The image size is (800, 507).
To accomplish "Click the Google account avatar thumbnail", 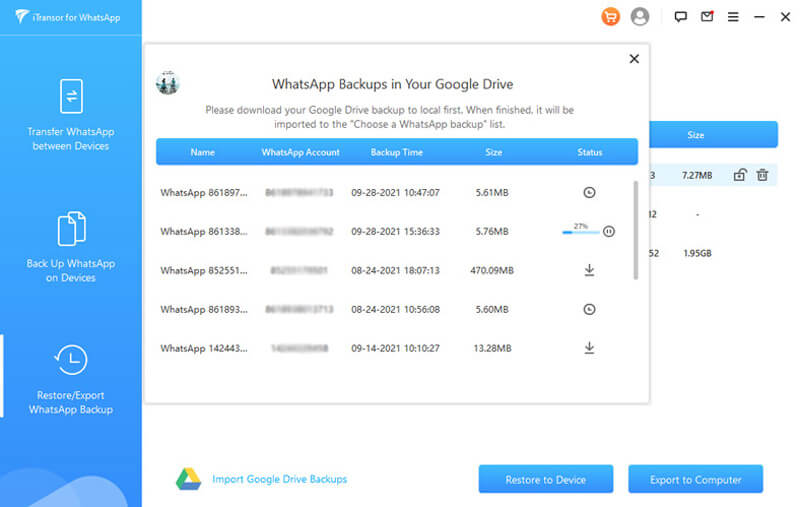I will click(168, 82).
